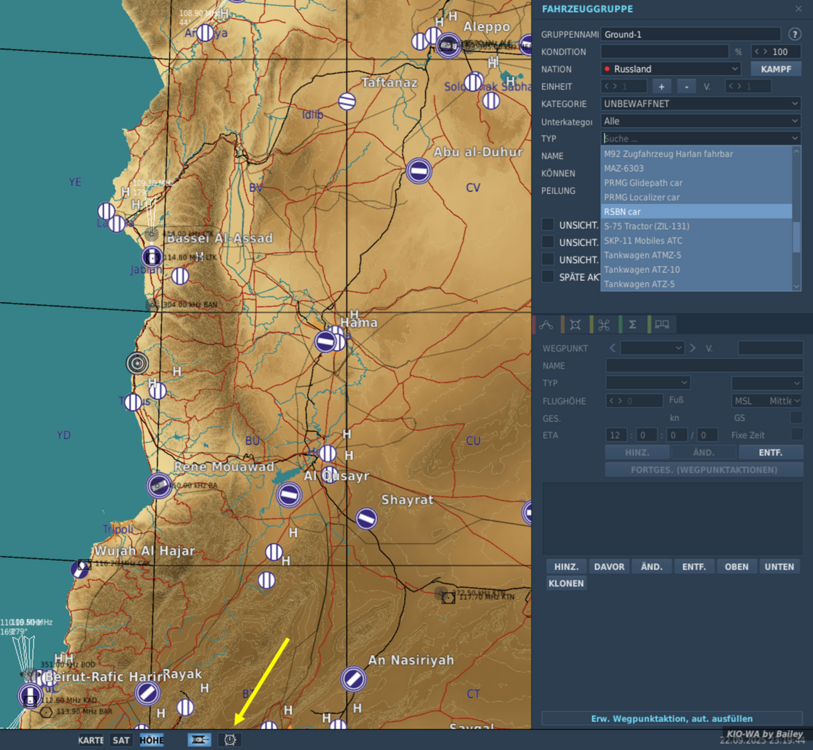Toggle the map overlay icon next to HÖHE
Viewport: 813px width, 750px height.
click(199, 740)
